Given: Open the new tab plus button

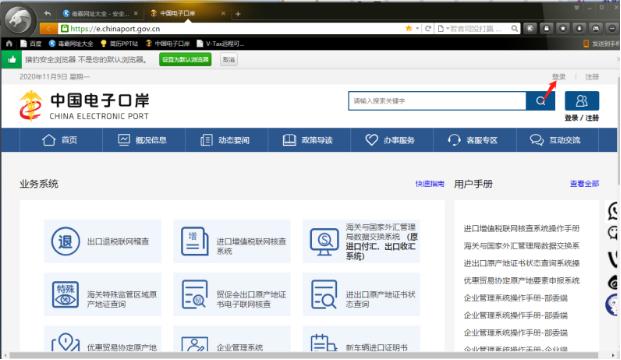Looking at the screenshot, I should pos(238,14).
